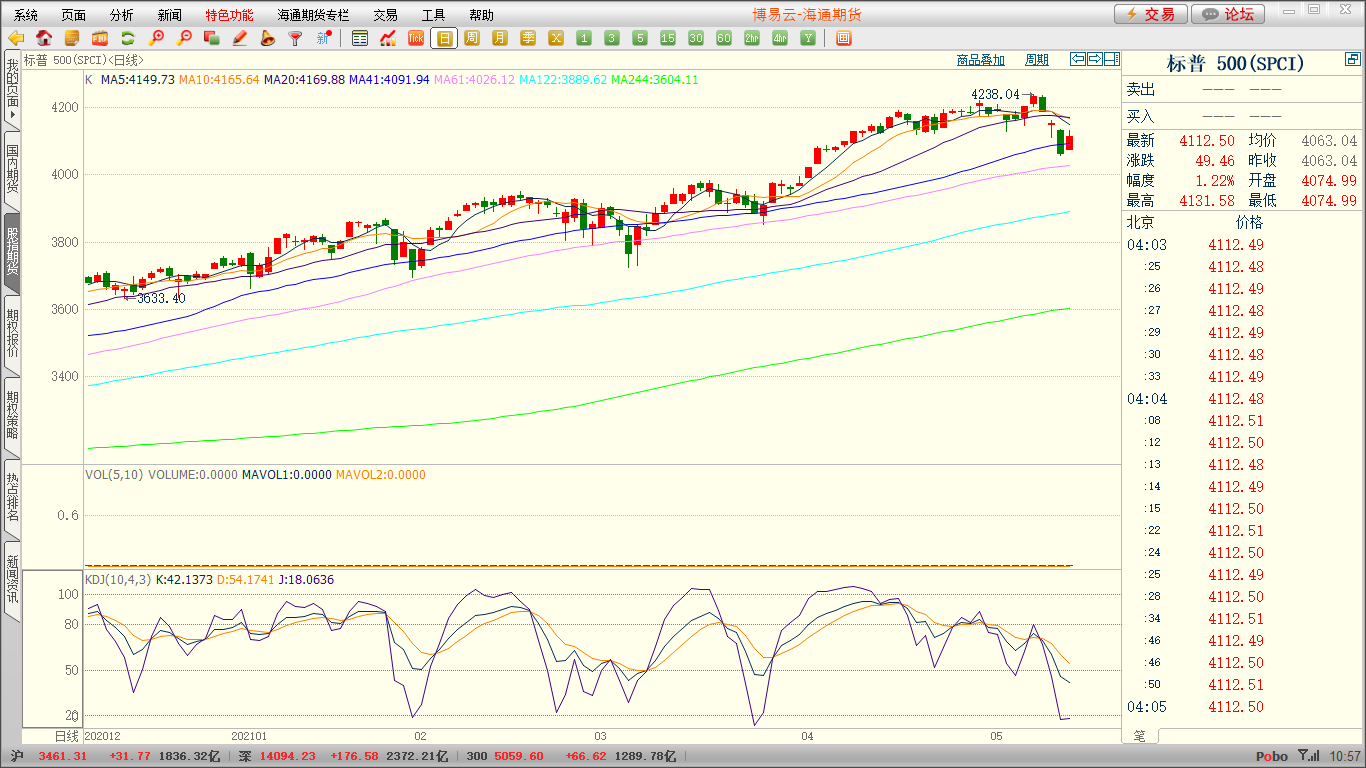Click the MA5:4149.73 label

[138, 79]
